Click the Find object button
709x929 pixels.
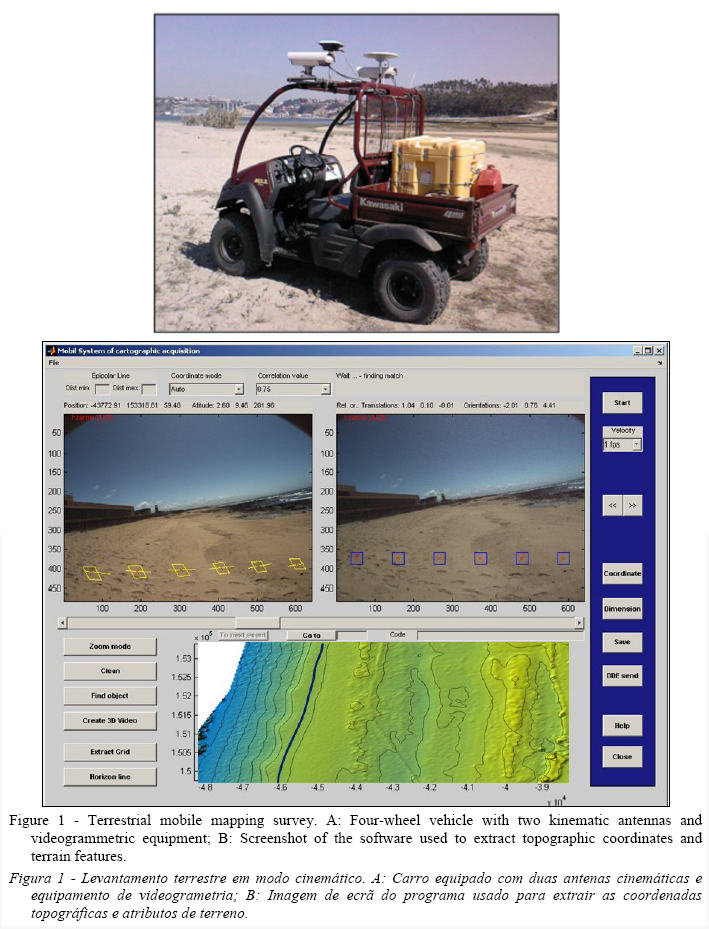pos(110,695)
